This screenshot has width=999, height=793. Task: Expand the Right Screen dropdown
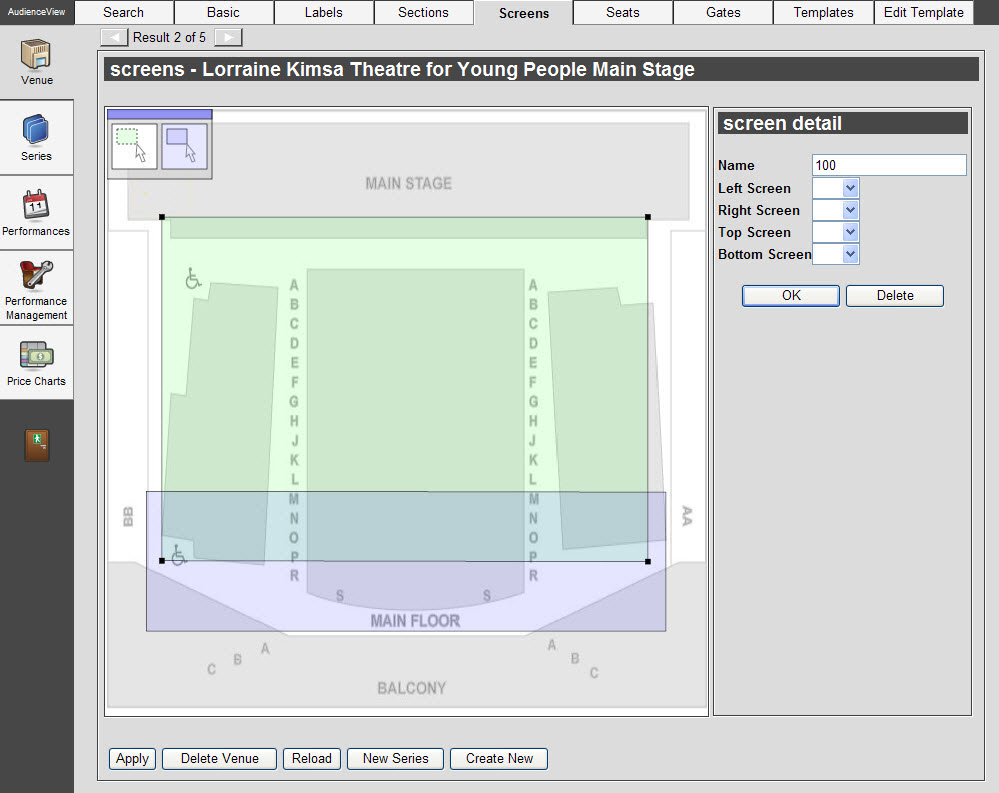click(851, 210)
